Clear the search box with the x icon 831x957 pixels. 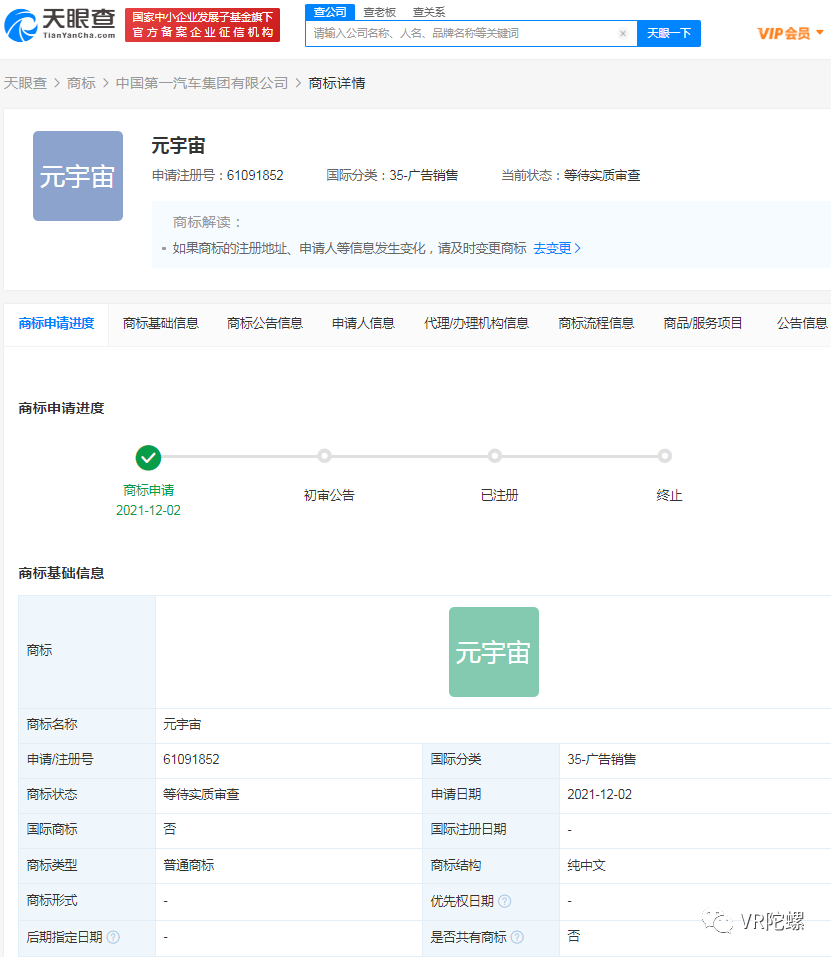pos(622,34)
